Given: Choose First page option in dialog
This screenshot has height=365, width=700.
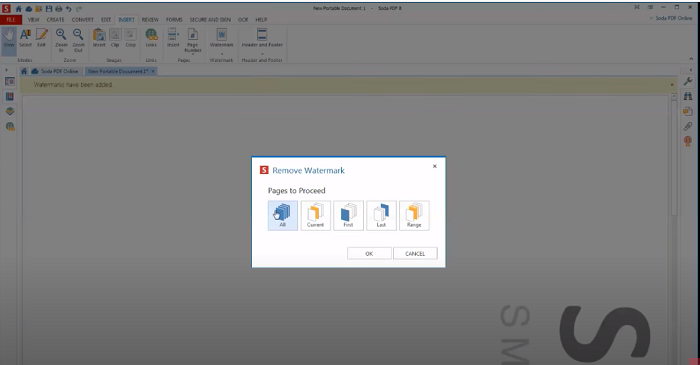Looking at the screenshot, I should (x=348, y=216).
